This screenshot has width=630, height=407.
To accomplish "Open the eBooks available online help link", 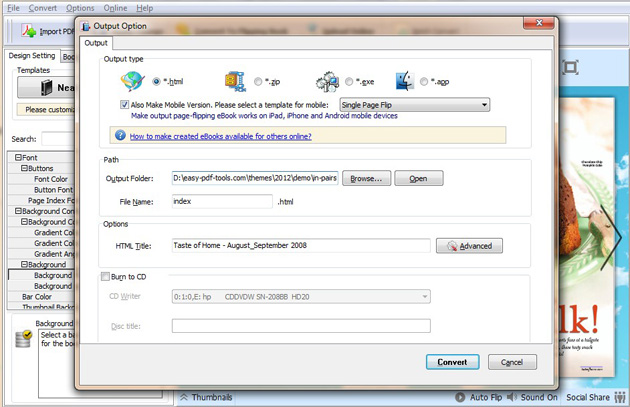I will [221, 136].
